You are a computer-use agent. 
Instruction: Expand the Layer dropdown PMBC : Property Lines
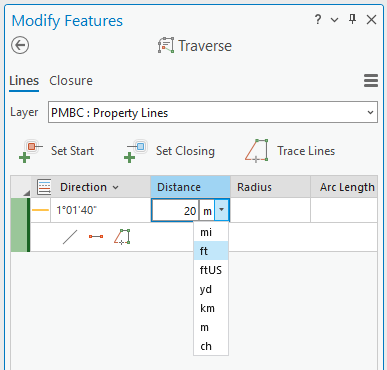click(x=213, y=112)
